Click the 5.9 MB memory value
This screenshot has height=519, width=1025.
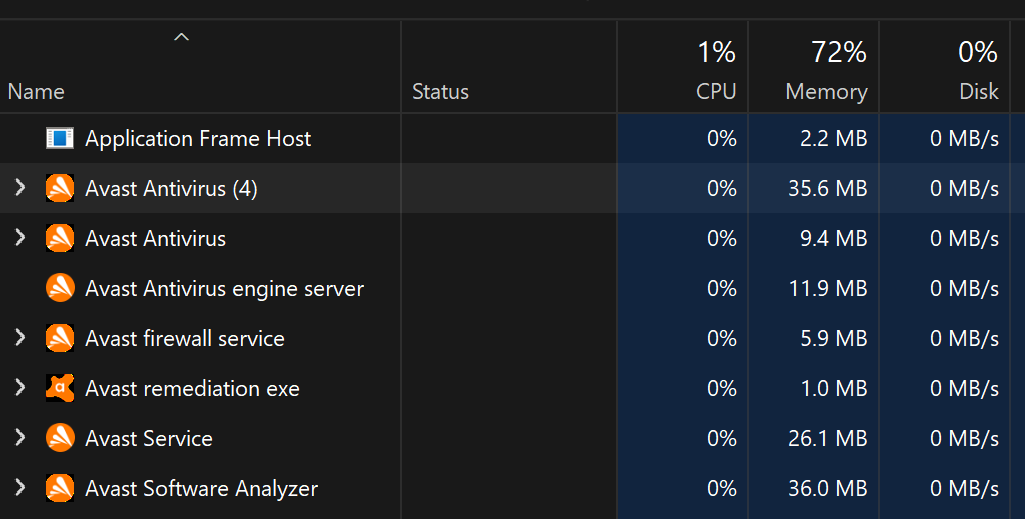pos(833,339)
